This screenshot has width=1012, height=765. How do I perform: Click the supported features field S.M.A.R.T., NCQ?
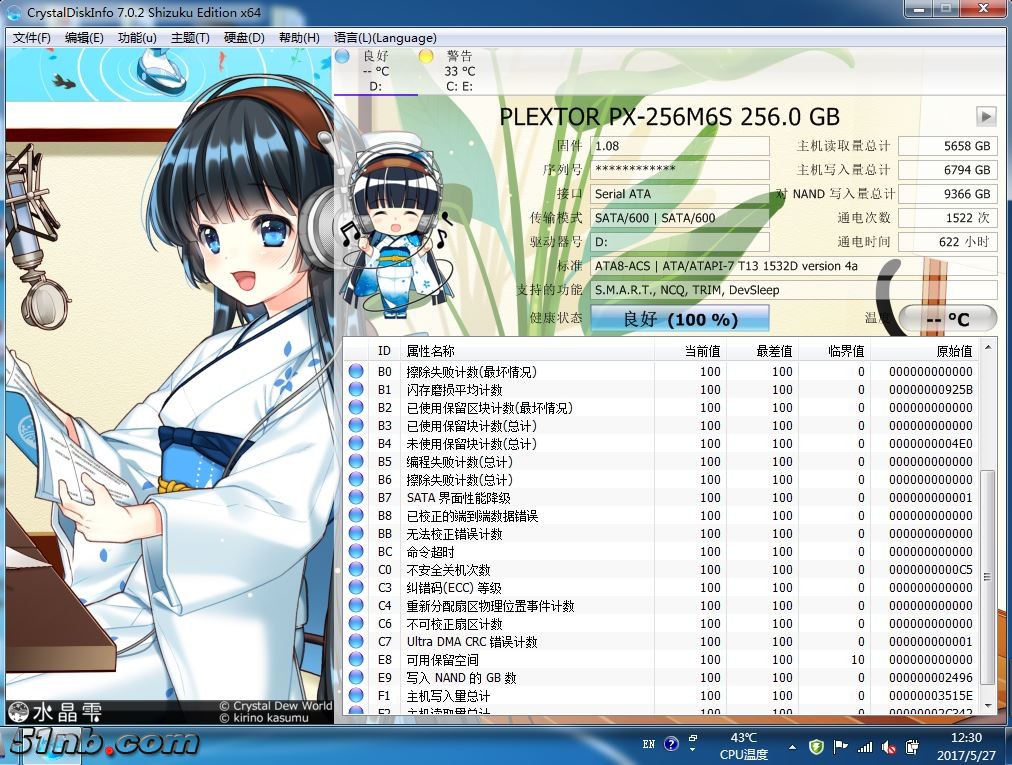794,290
